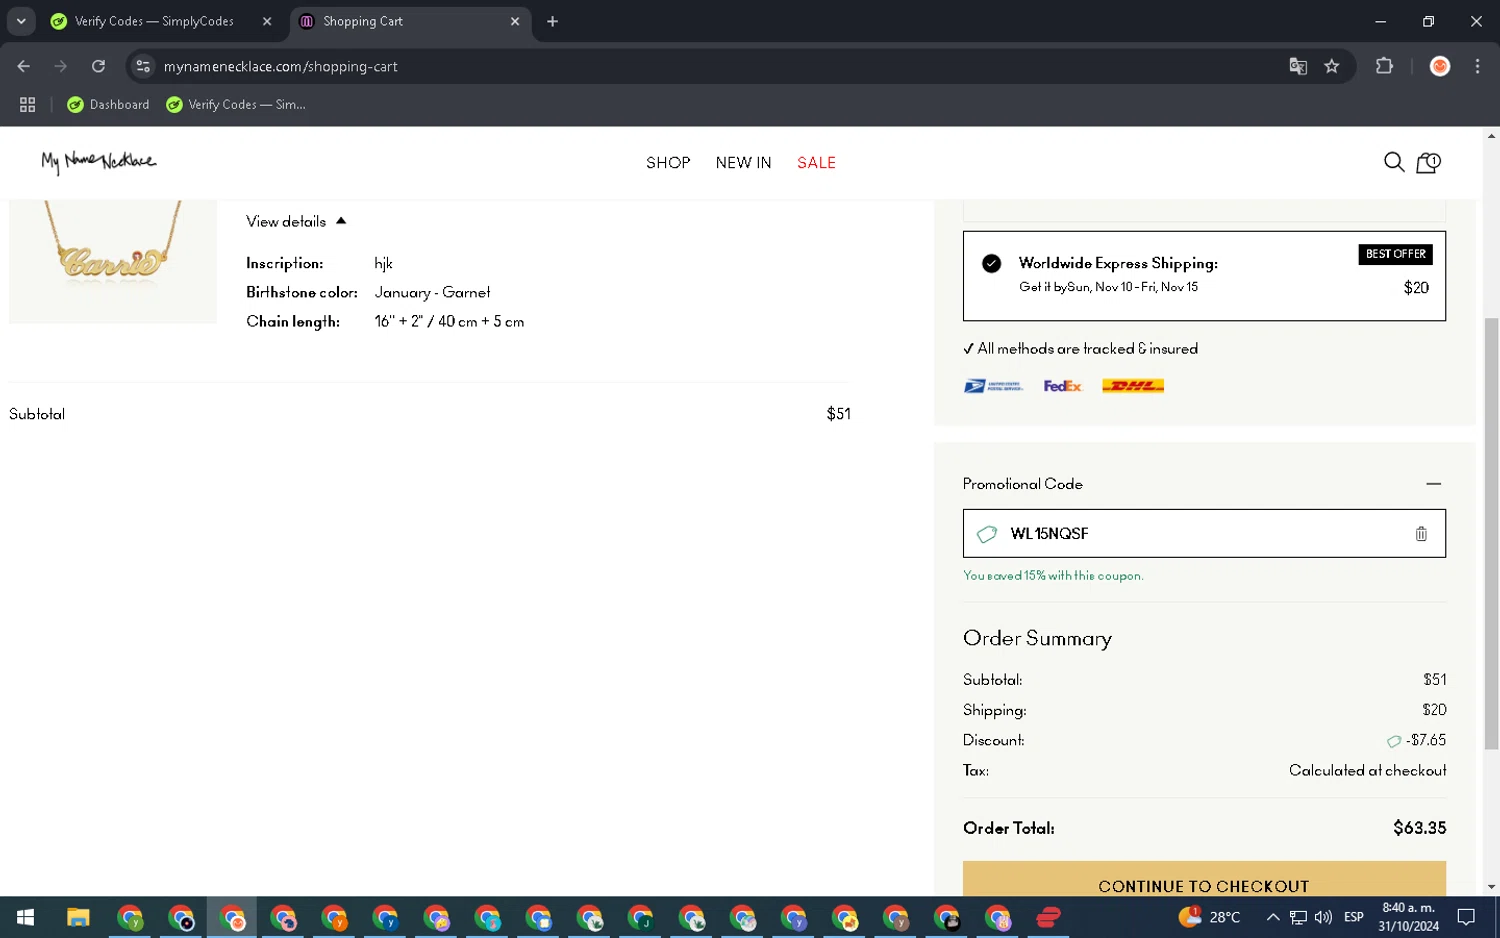Viewport: 1500px width, 938px height.
Task: View site information icon
Action: click(143, 66)
